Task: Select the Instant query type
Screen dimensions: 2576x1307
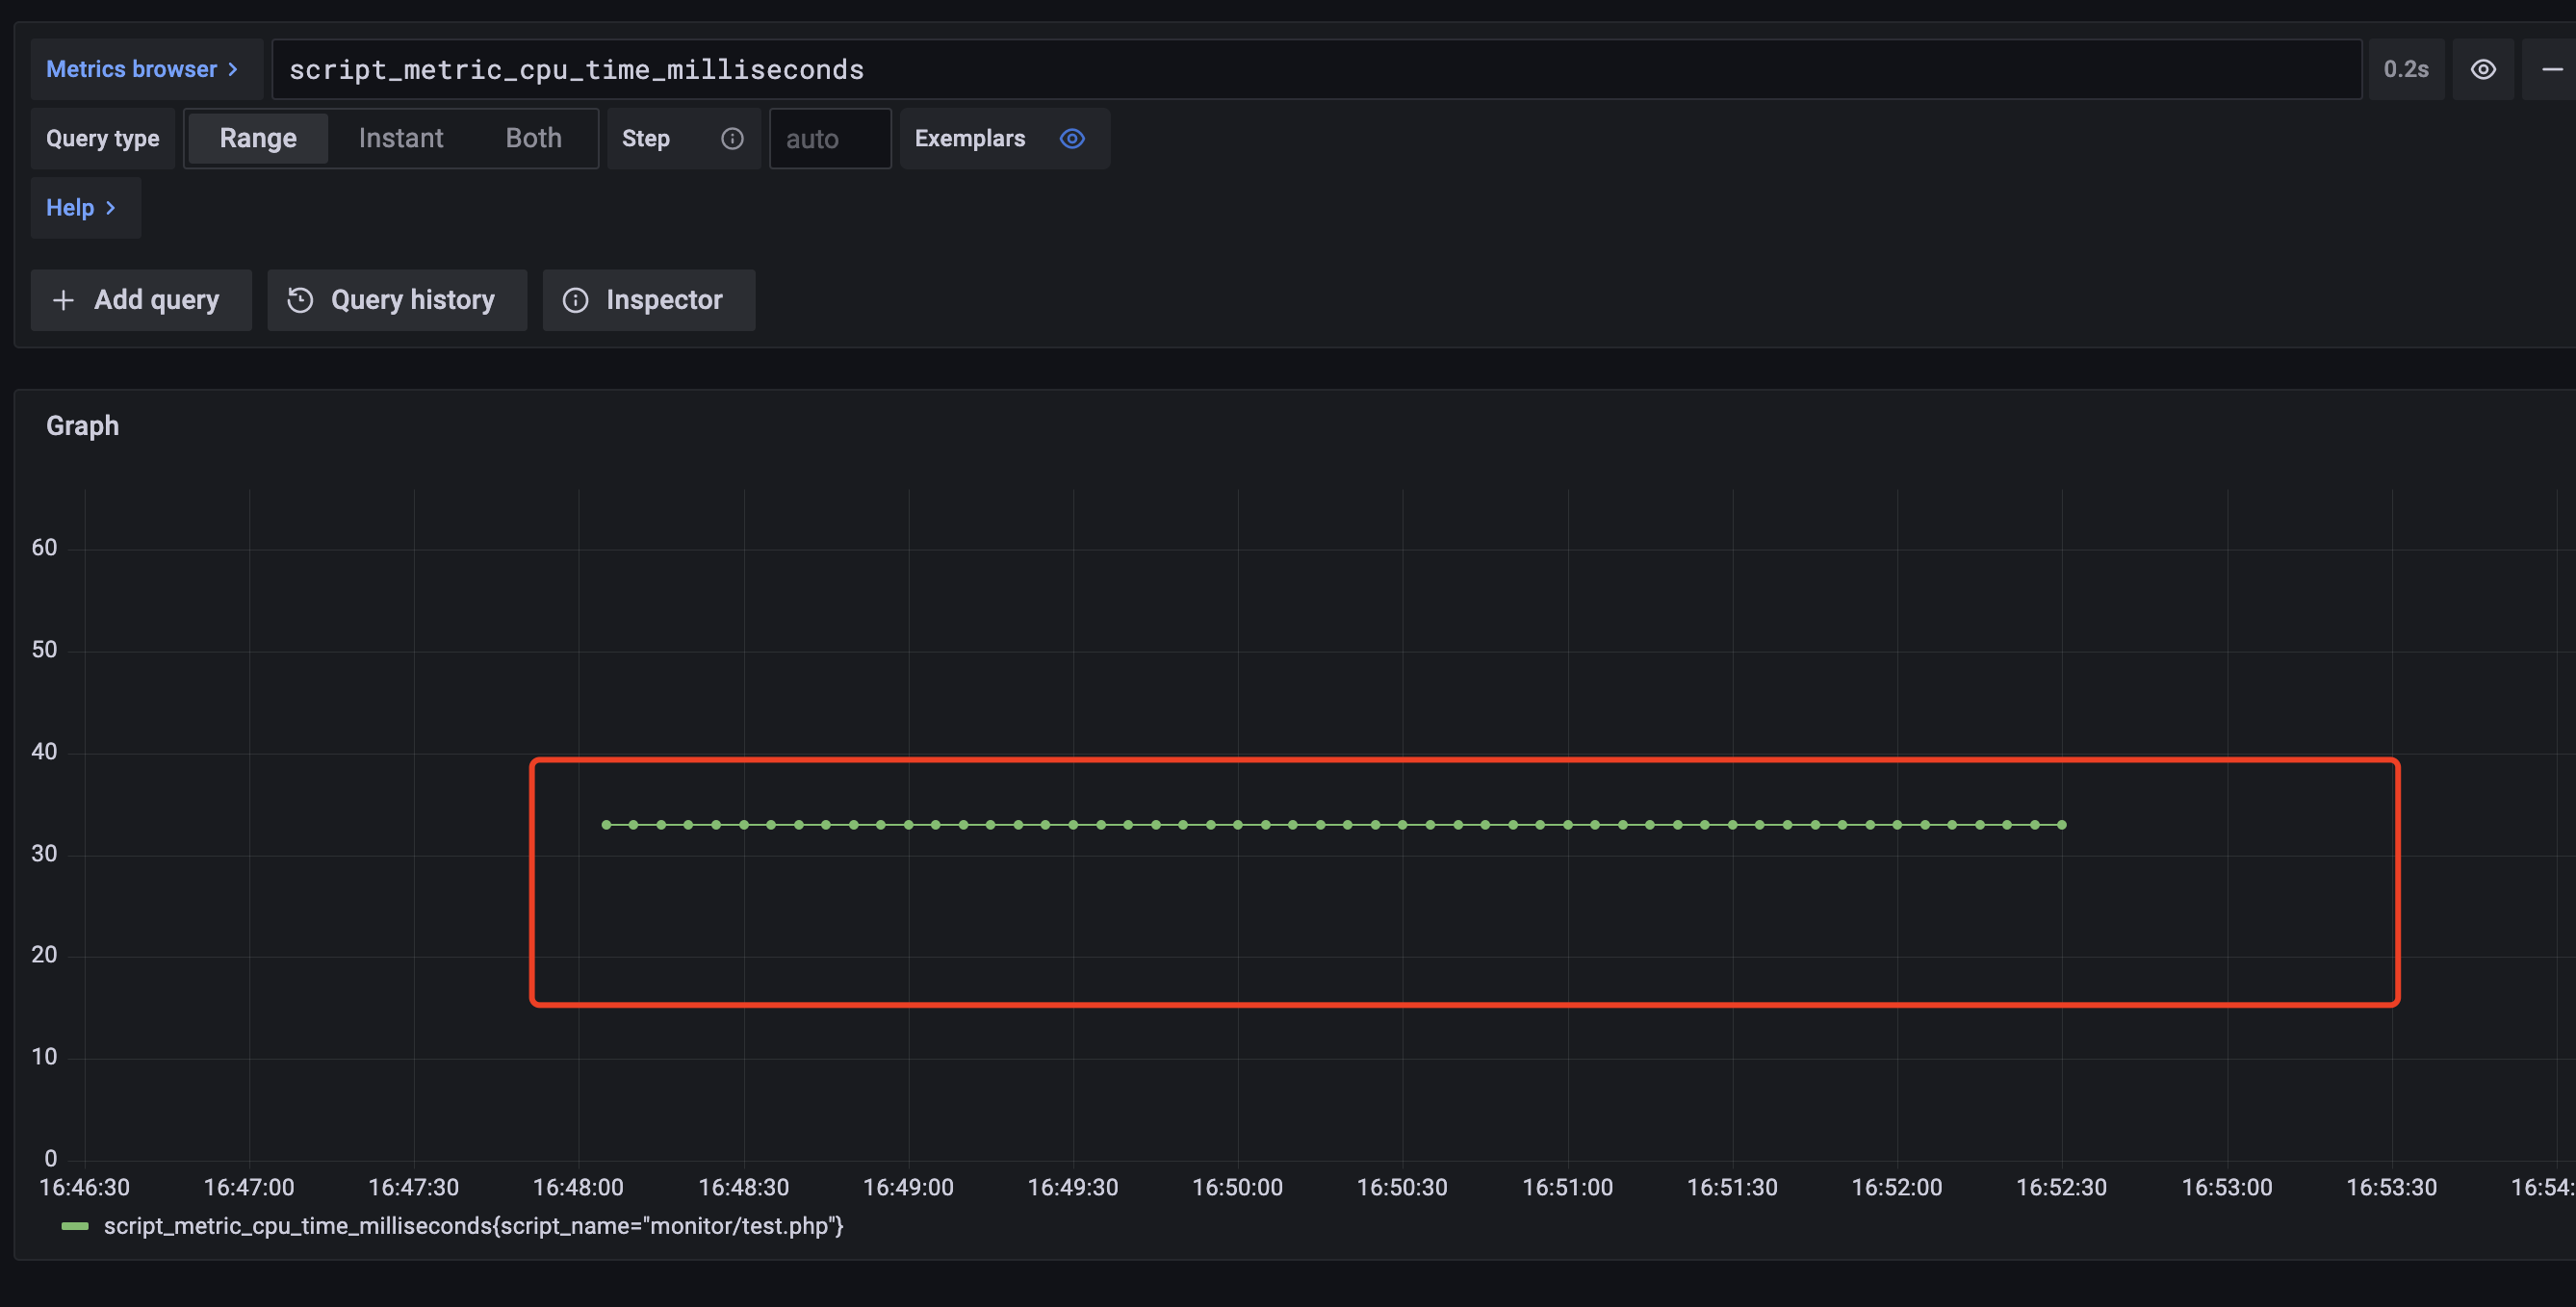Action: pyautogui.click(x=400, y=138)
